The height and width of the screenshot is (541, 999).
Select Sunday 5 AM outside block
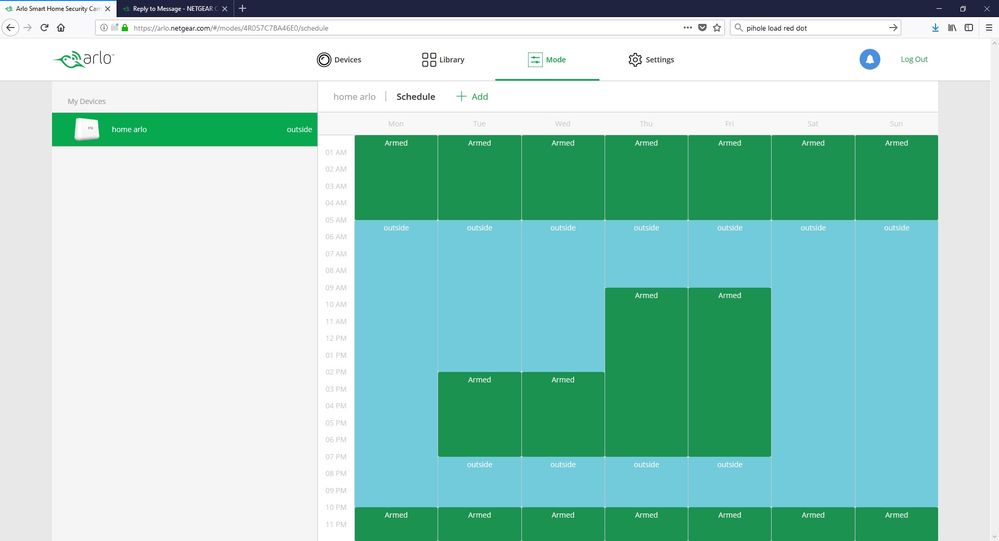[x=896, y=364]
